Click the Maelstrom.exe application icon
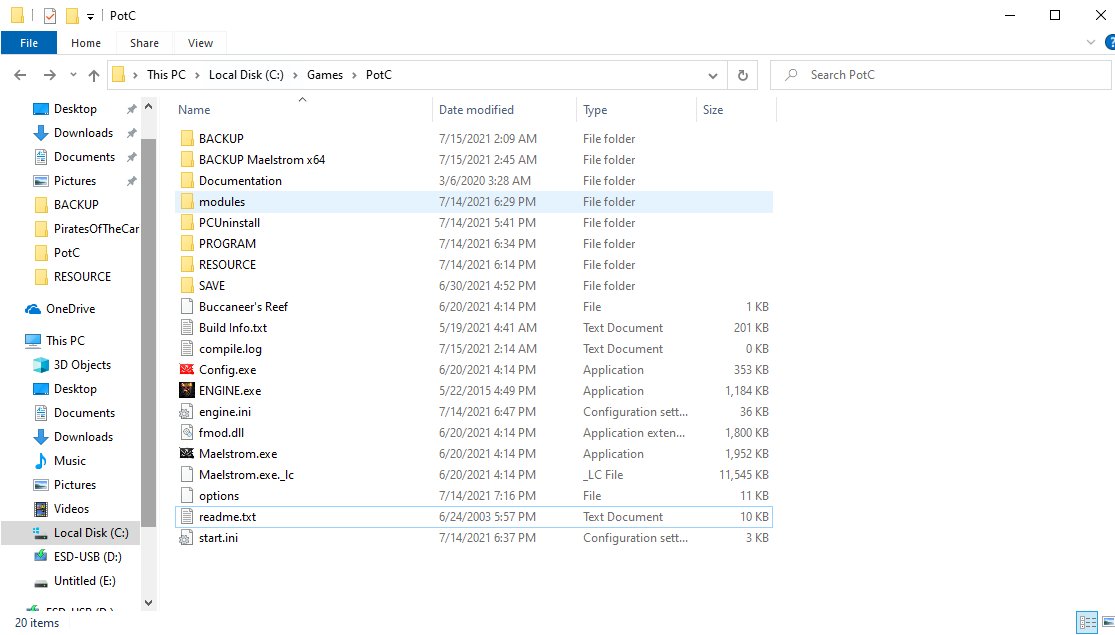This screenshot has width=1115, height=635. click(x=187, y=454)
